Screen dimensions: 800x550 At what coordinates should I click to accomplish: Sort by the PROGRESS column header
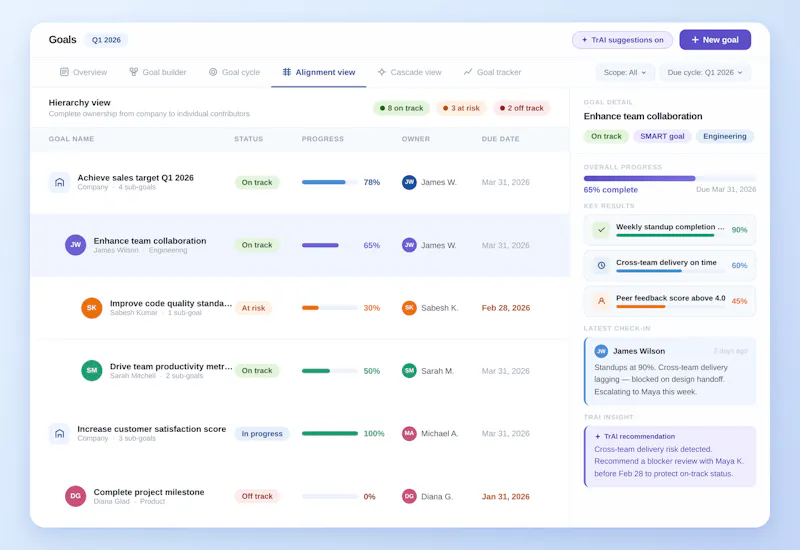point(322,139)
